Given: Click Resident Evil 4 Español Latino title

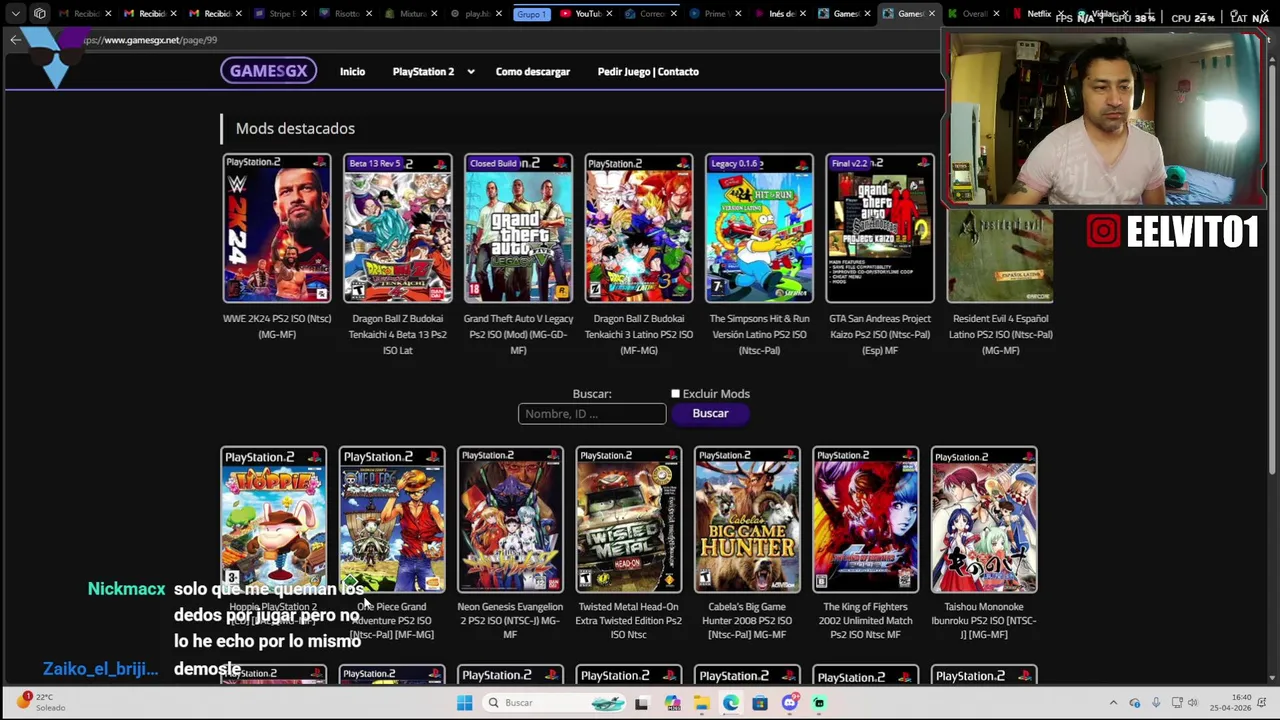Looking at the screenshot, I should click(1000, 334).
